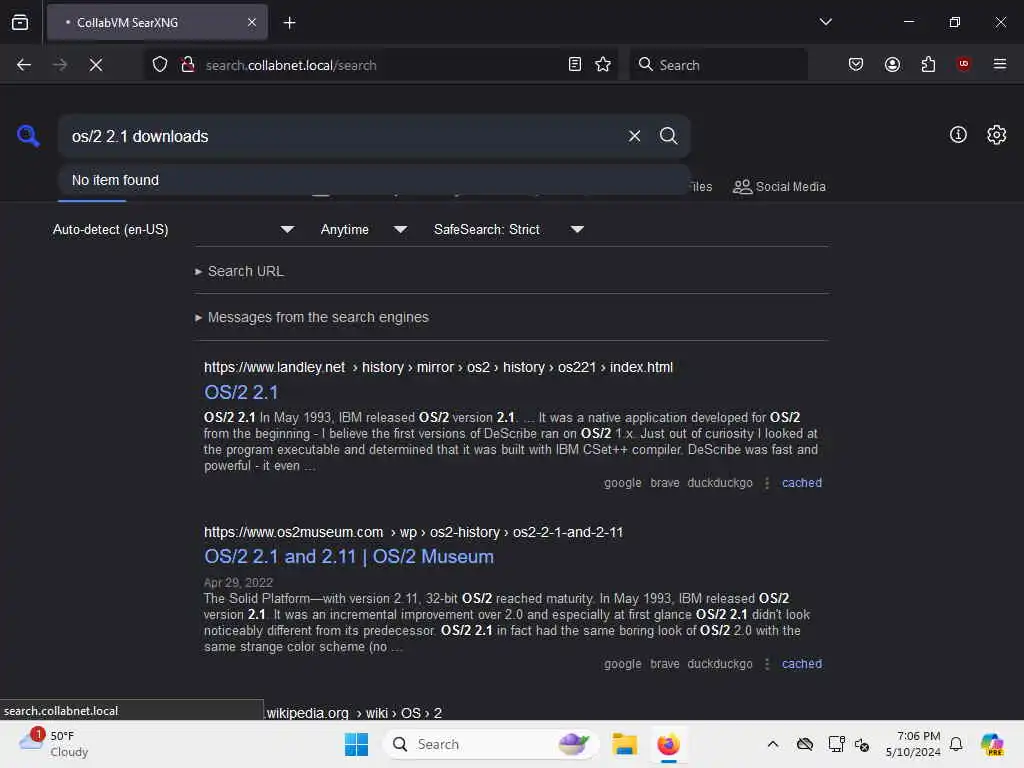Open cached copy of OS/2 2.1 result
Viewport: 1024px width, 768px height.
pos(801,483)
